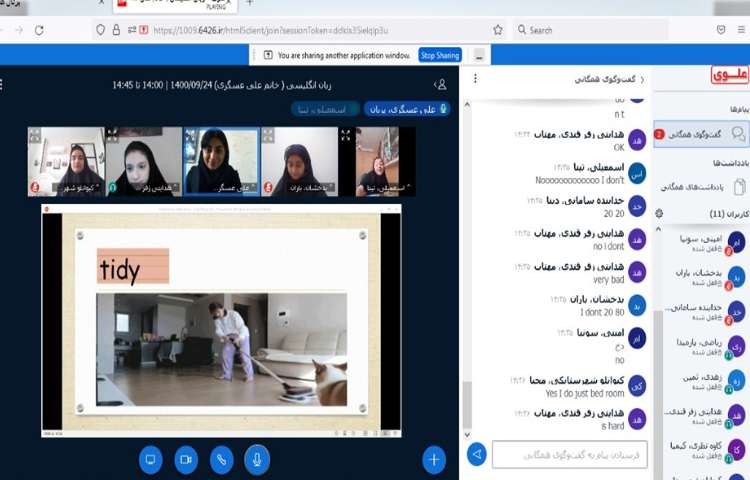
Task: Click the phone audio leave button
Action: [x=221, y=459]
